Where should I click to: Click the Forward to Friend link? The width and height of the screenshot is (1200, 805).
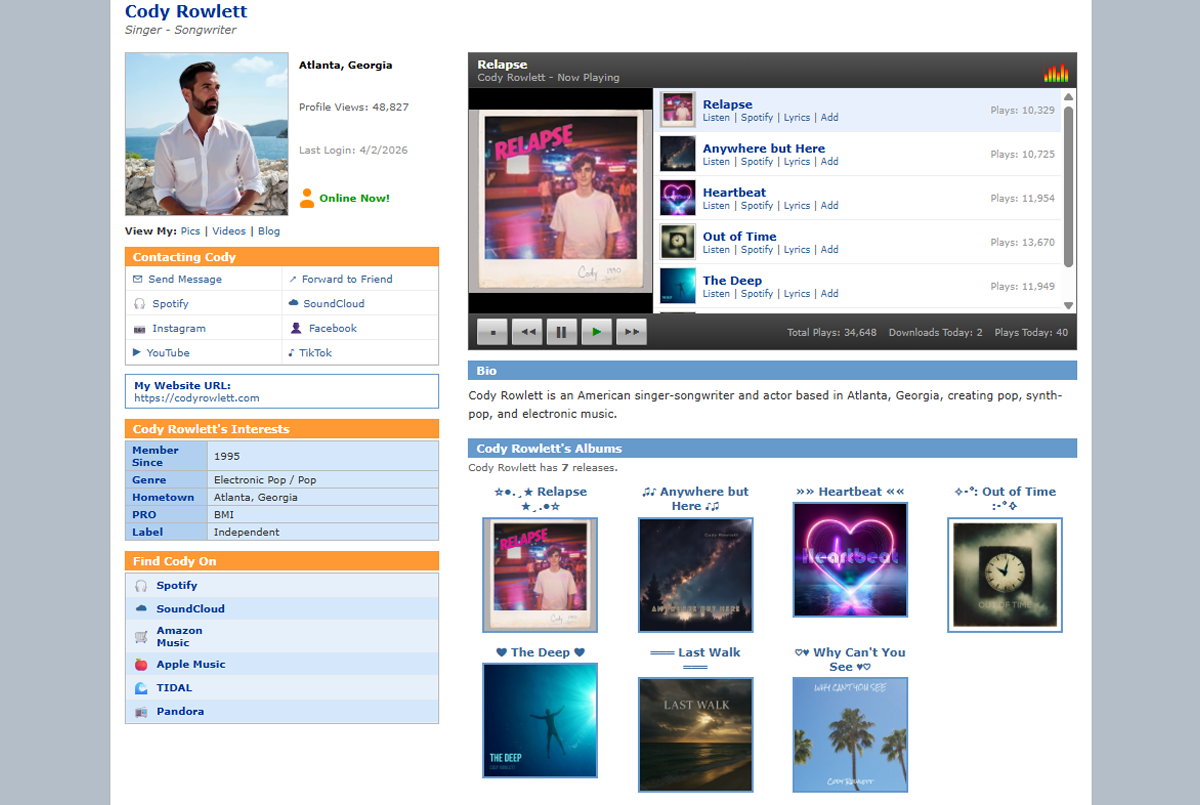pyautogui.click(x=347, y=280)
